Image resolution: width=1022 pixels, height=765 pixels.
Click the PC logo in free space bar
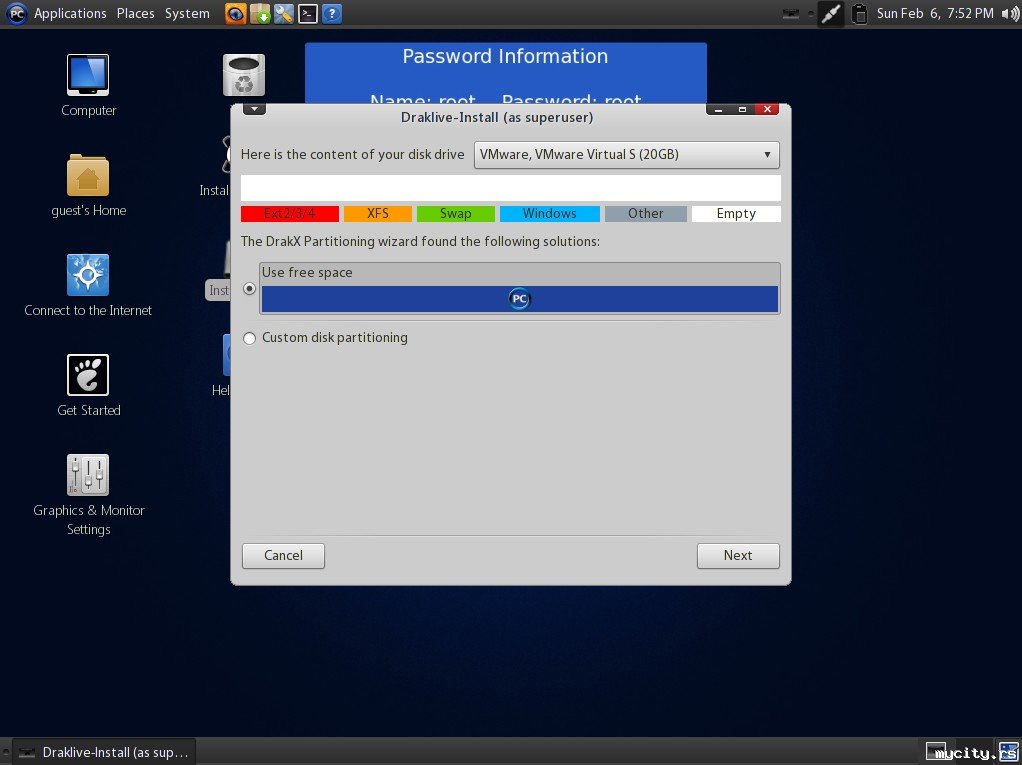(x=519, y=299)
